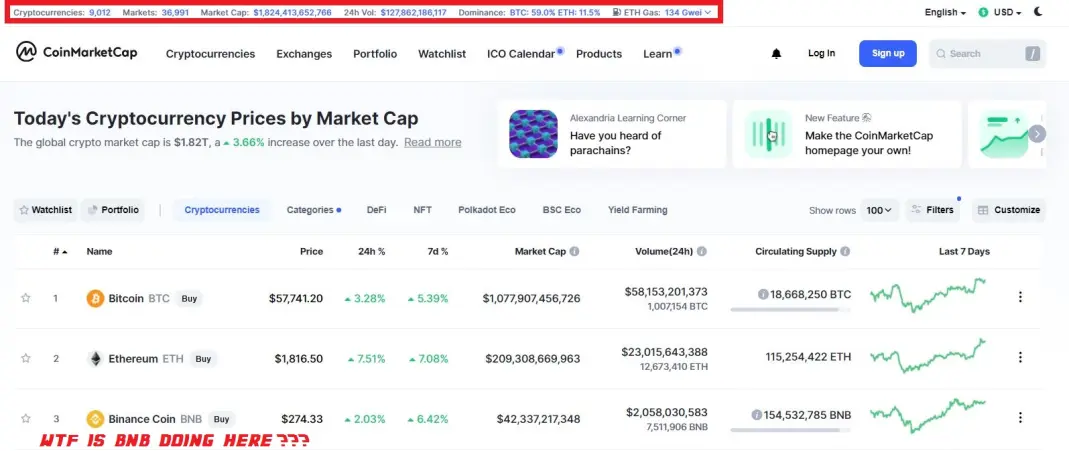Star Ethereum to add to watchlist

click(x=25, y=358)
